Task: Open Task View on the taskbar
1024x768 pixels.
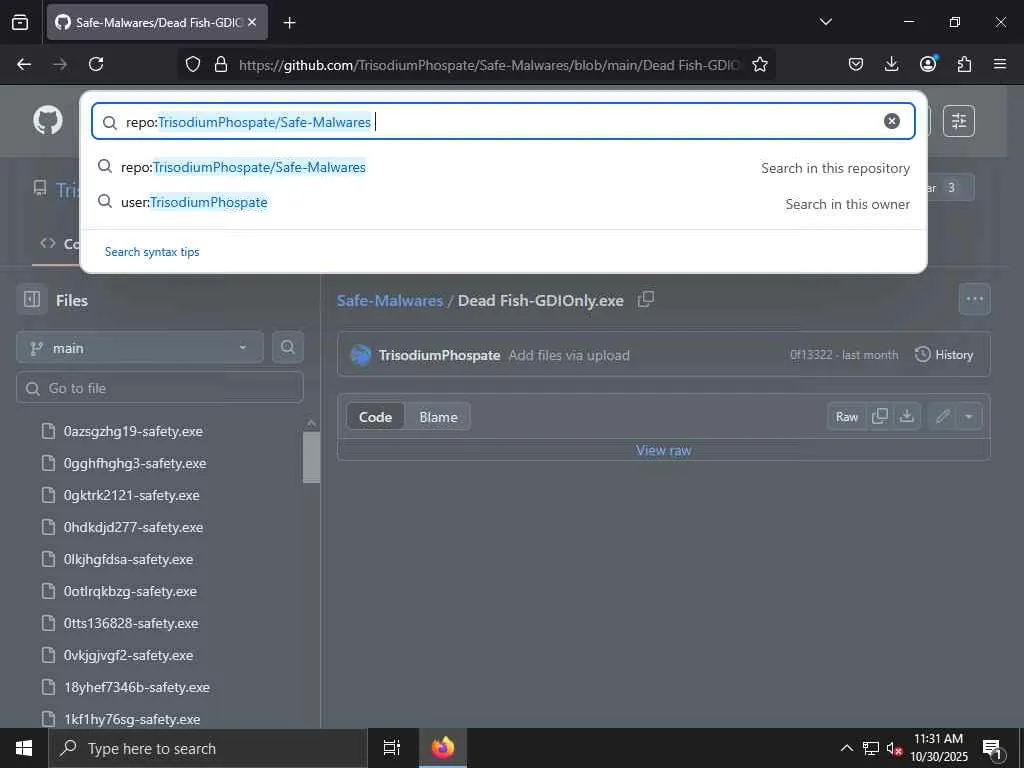Action: point(391,748)
